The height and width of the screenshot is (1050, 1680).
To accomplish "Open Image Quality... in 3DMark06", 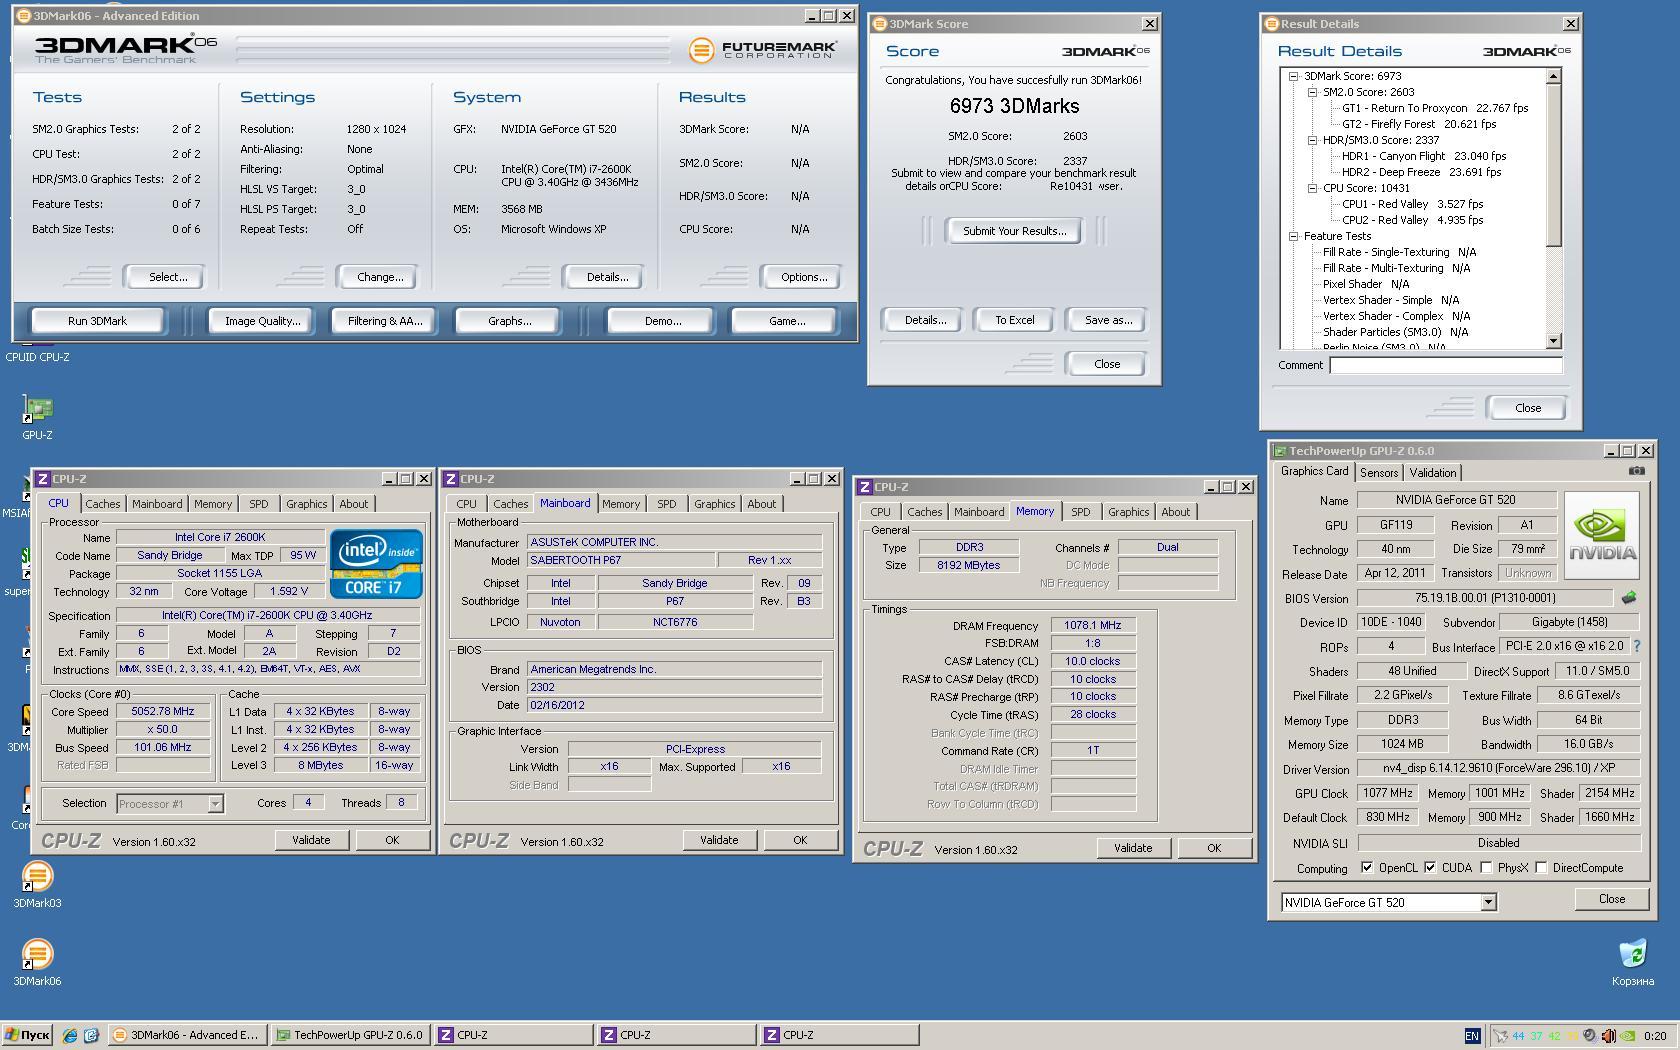I will coord(262,321).
